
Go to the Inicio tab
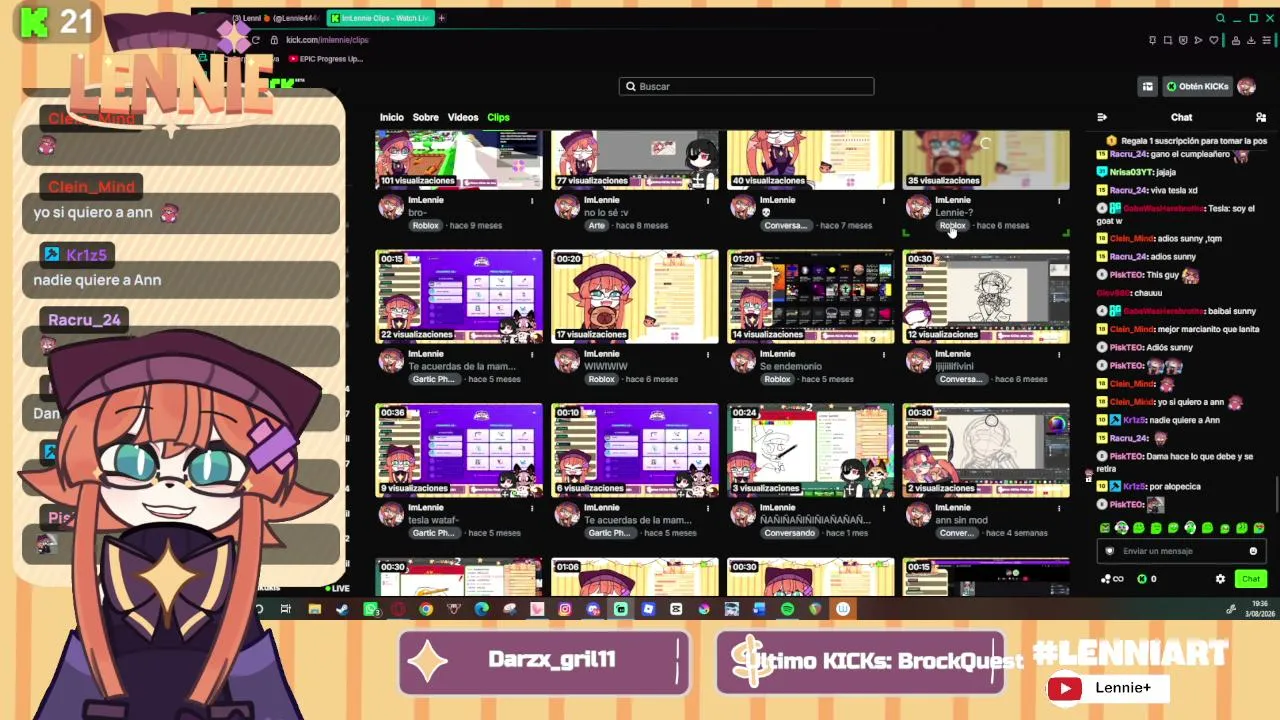pos(392,118)
